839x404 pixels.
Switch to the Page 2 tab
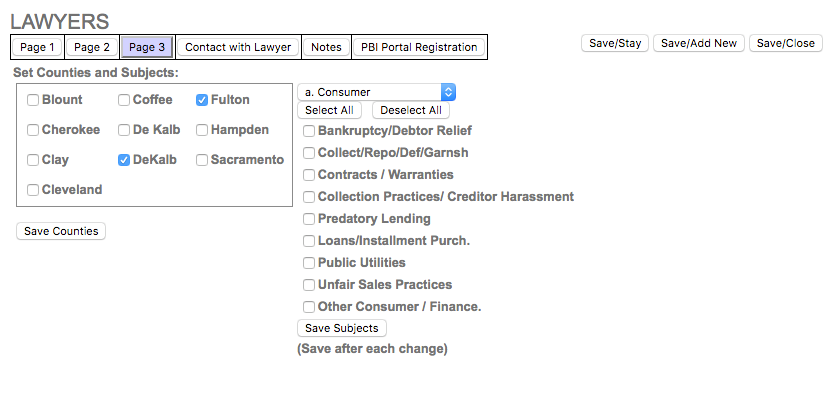point(92,47)
